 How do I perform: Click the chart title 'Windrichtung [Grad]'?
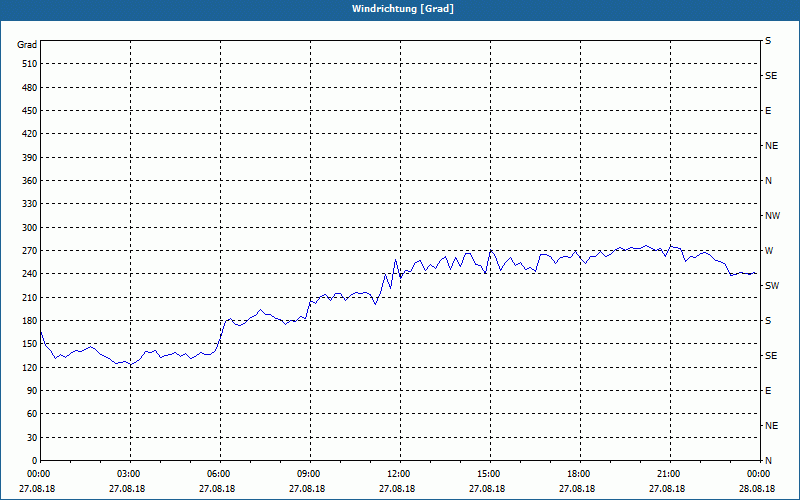click(403, 9)
